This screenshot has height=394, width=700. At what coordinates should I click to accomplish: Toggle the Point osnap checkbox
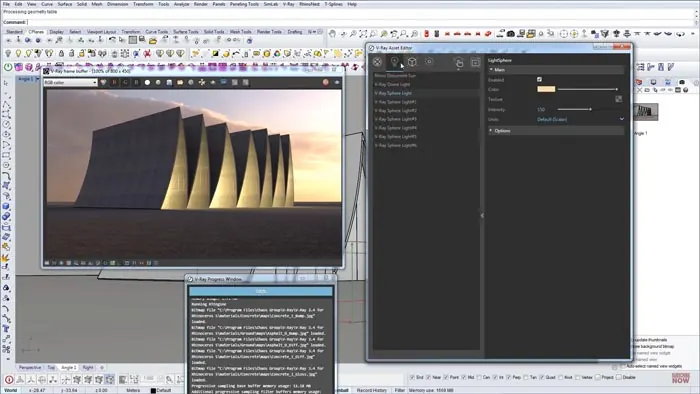(446, 377)
